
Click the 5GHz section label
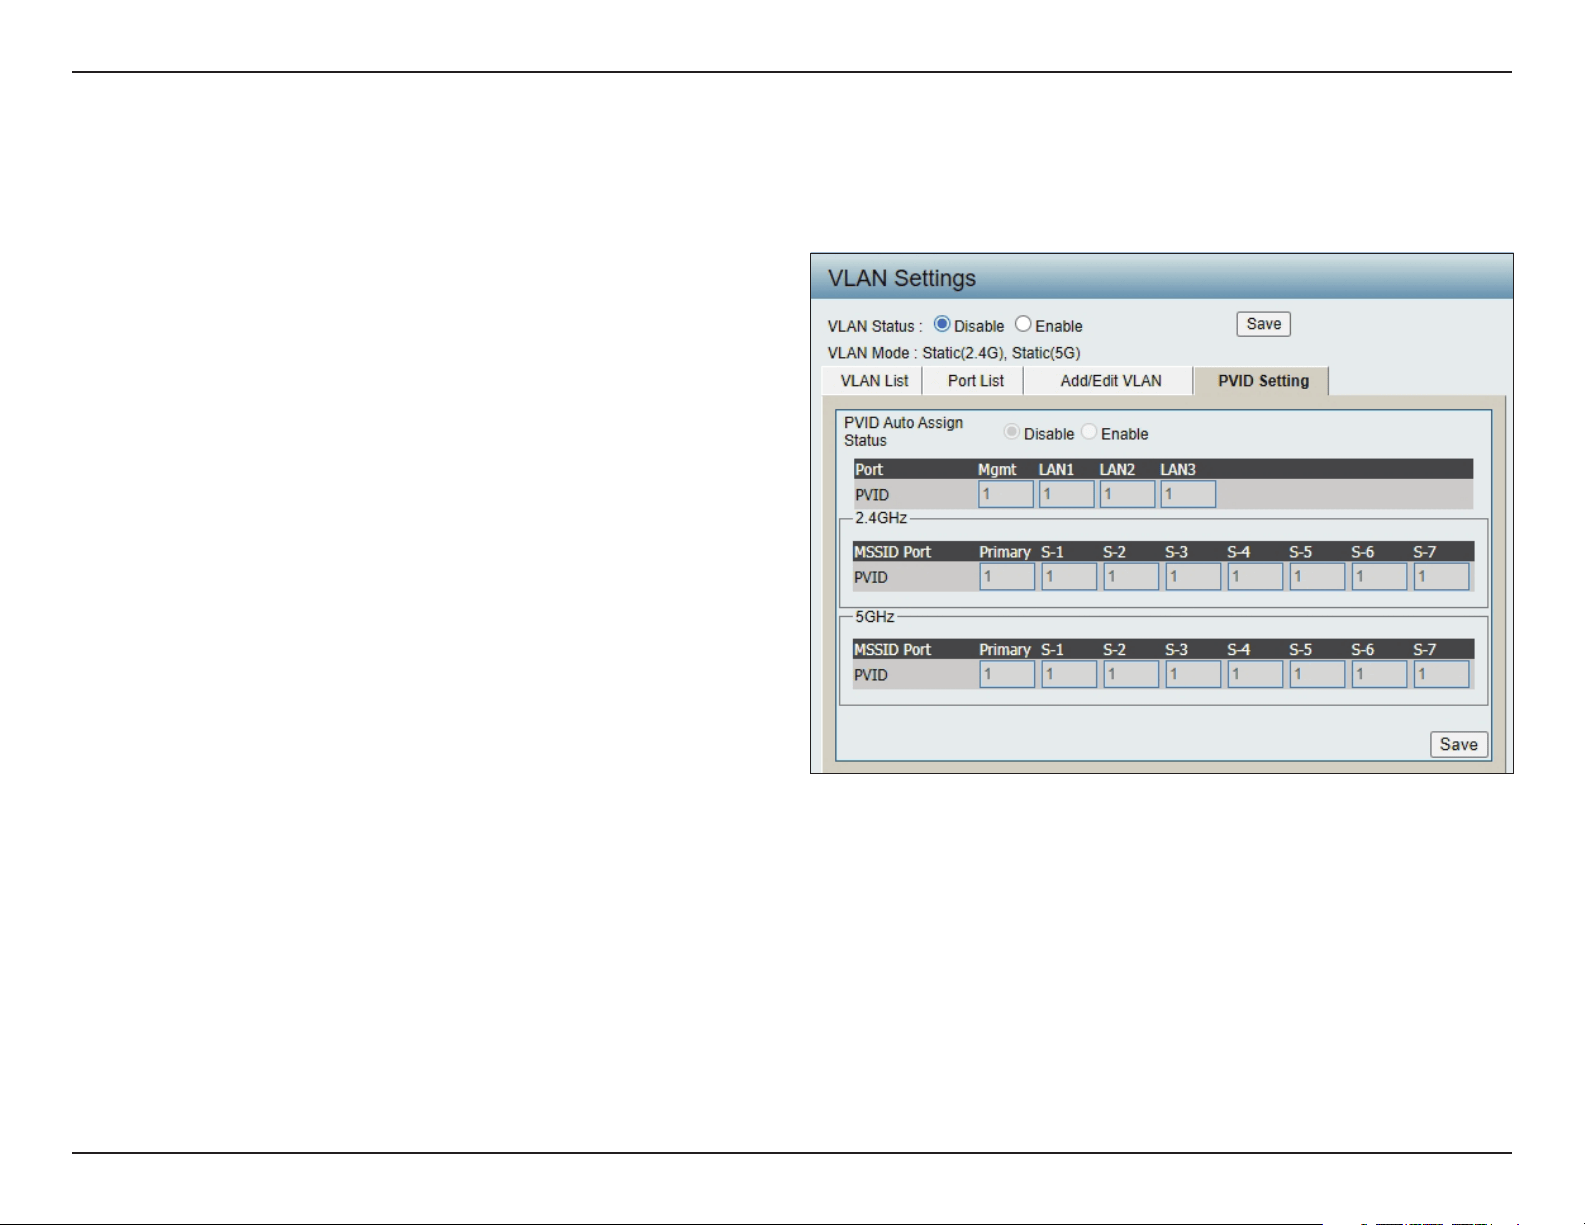pyautogui.click(x=875, y=616)
